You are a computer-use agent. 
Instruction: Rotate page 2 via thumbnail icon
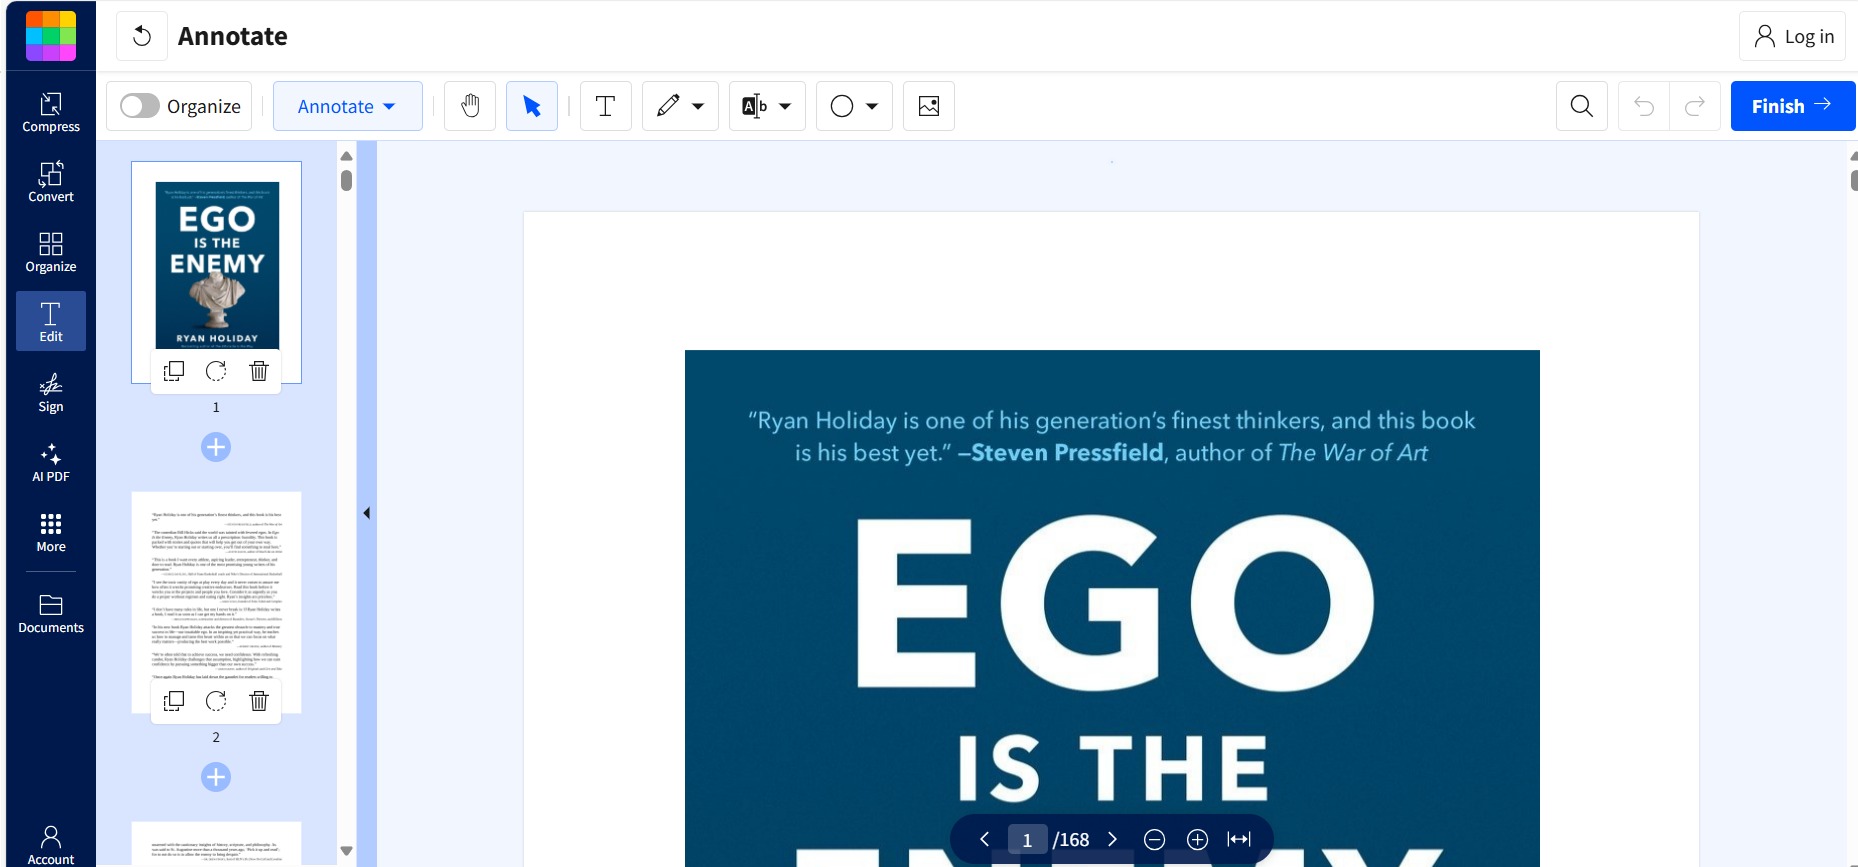(216, 701)
